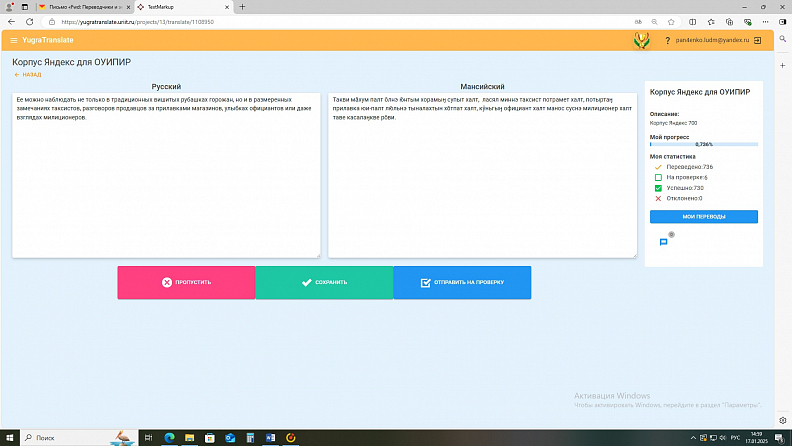Open the Windows Start menu

[10, 438]
